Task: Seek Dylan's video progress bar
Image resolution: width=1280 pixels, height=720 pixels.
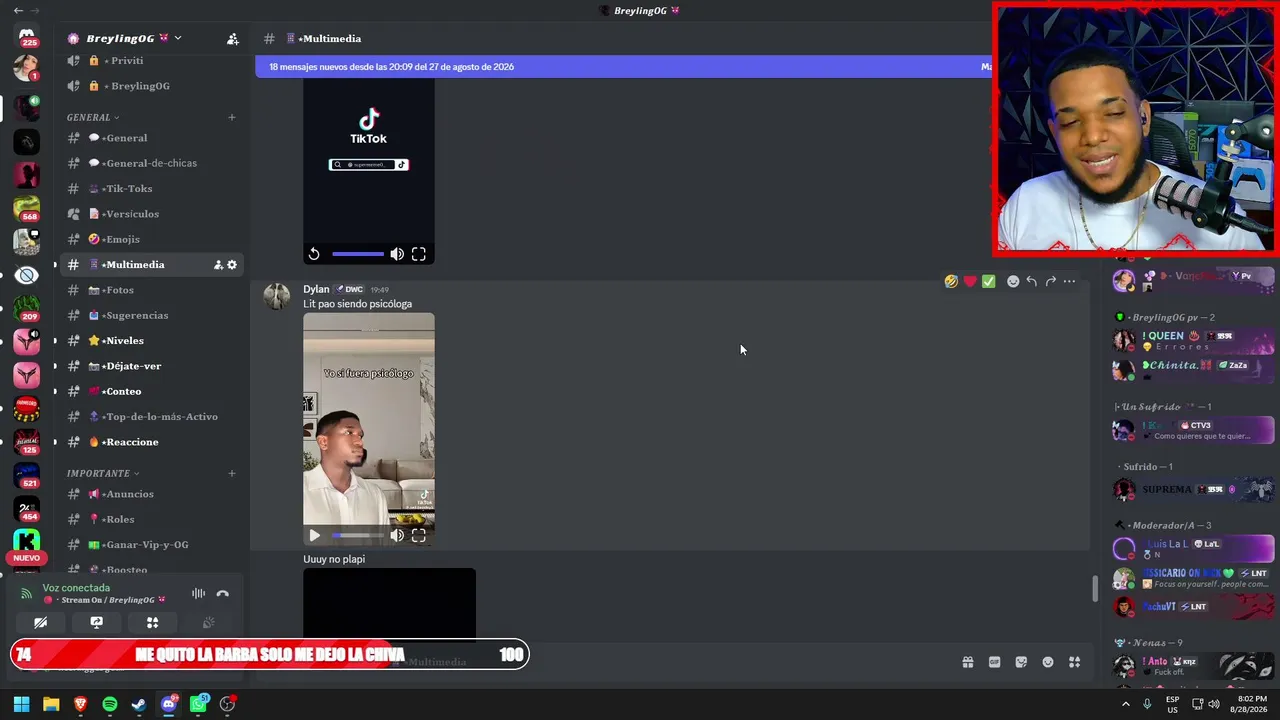Action: 358,536
